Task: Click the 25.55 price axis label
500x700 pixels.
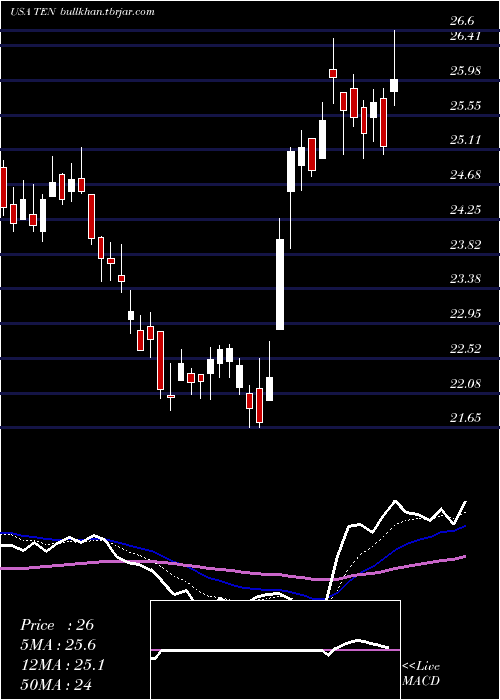Action: point(466,105)
